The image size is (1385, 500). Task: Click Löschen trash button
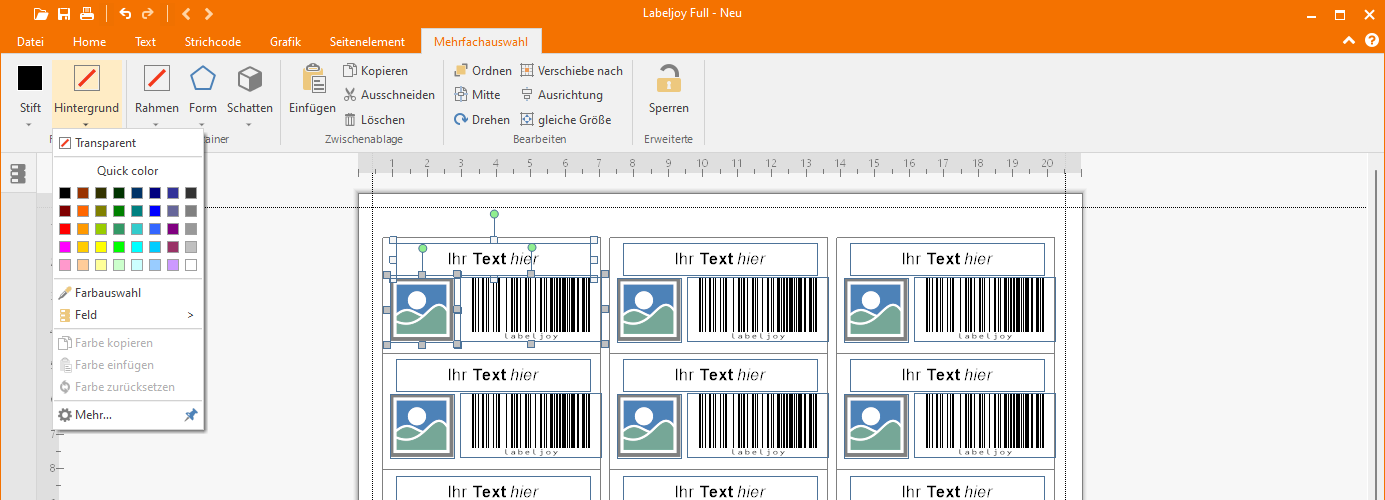(x=375, y=119)
